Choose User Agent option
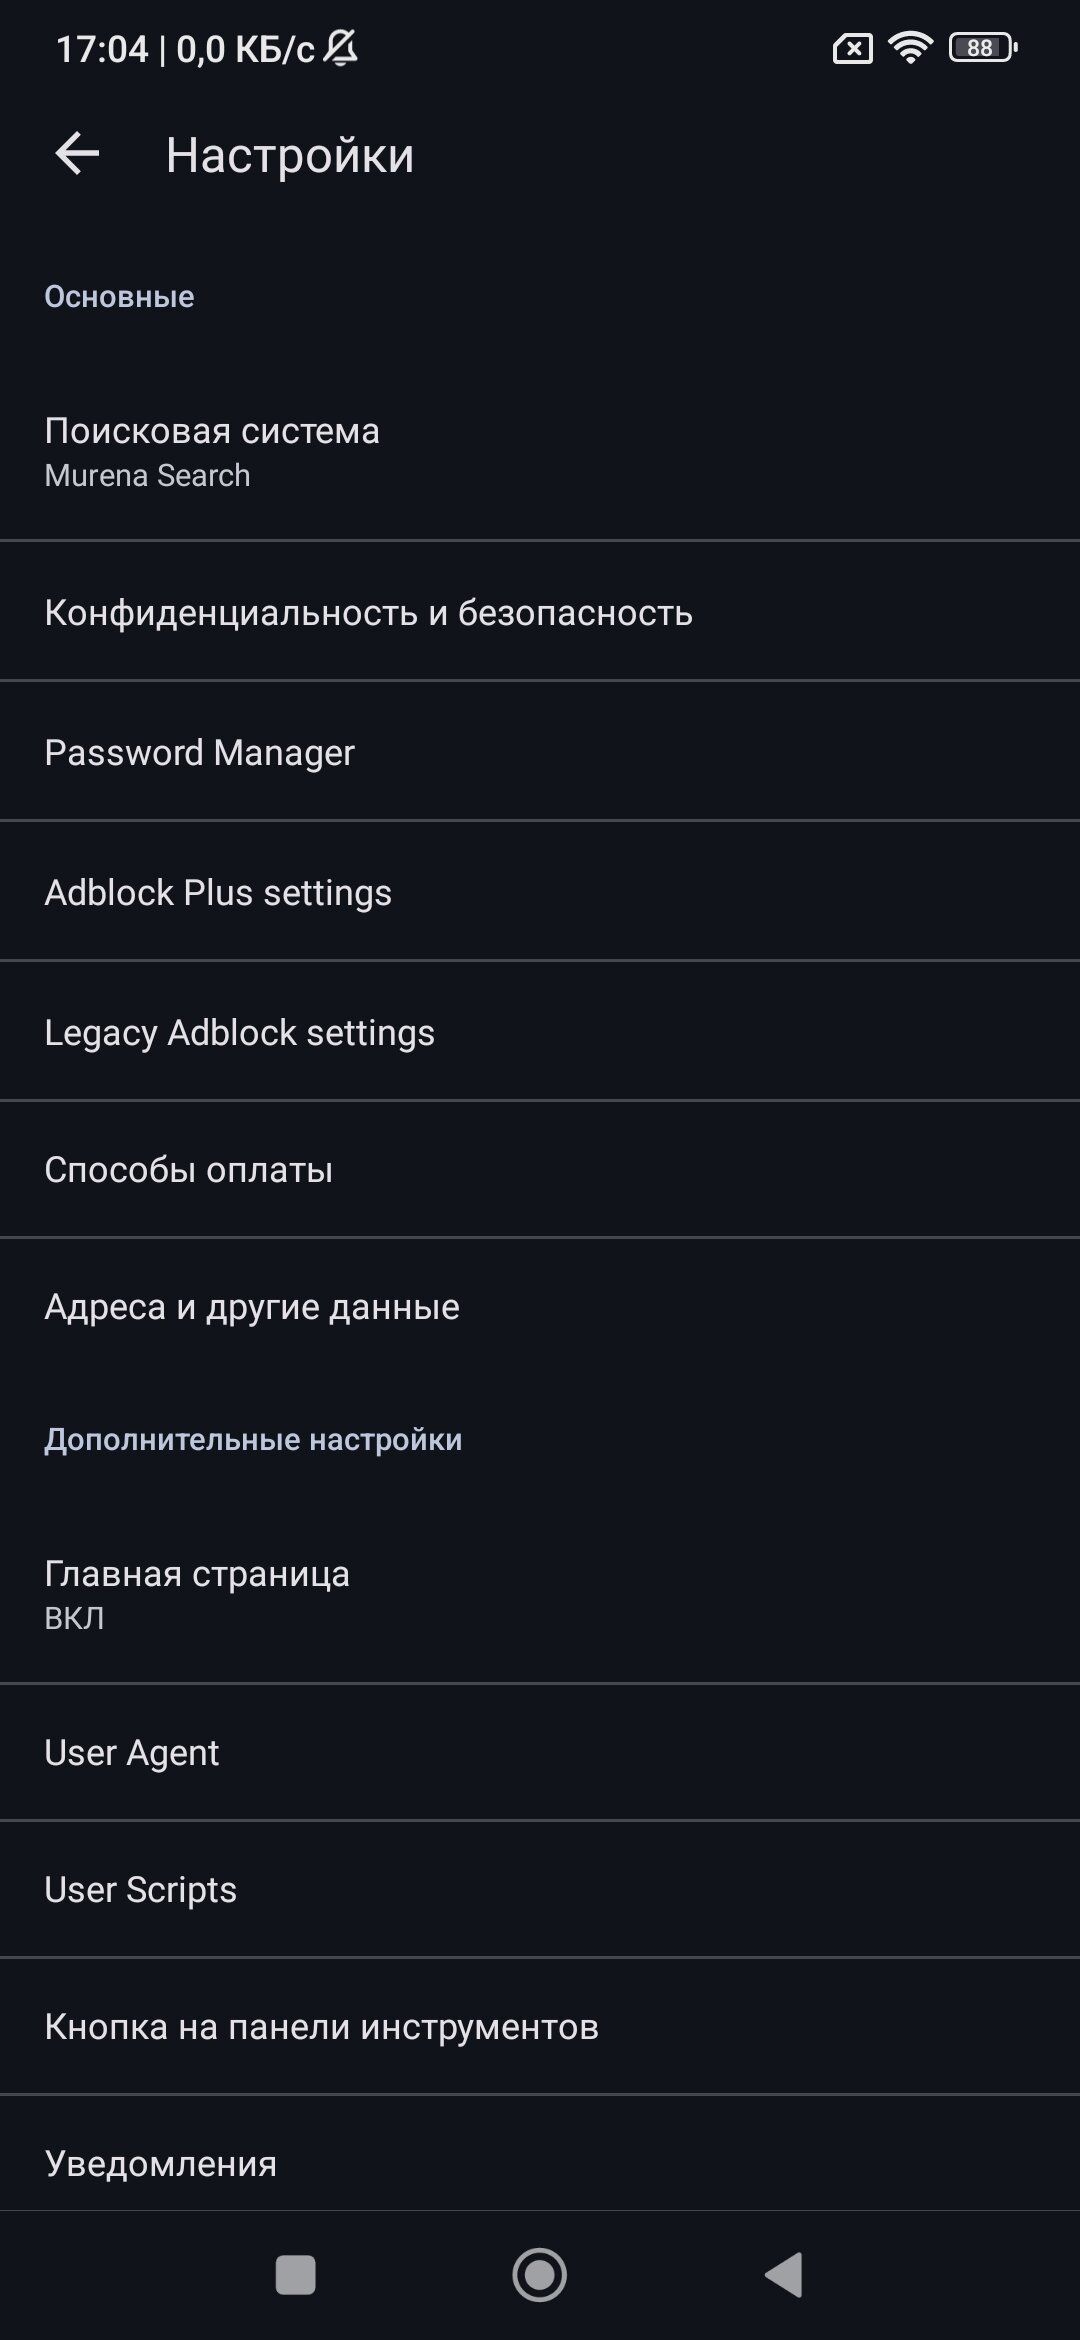The height and width of the screenshot is (2340, 1080). (540, 1752)
